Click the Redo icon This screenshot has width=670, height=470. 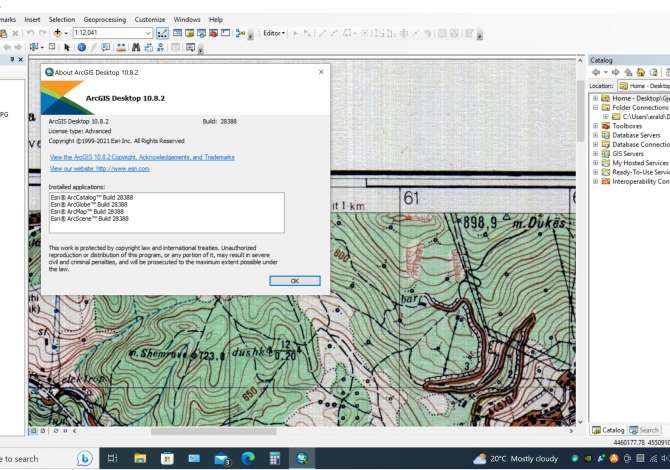coord(42,33)
